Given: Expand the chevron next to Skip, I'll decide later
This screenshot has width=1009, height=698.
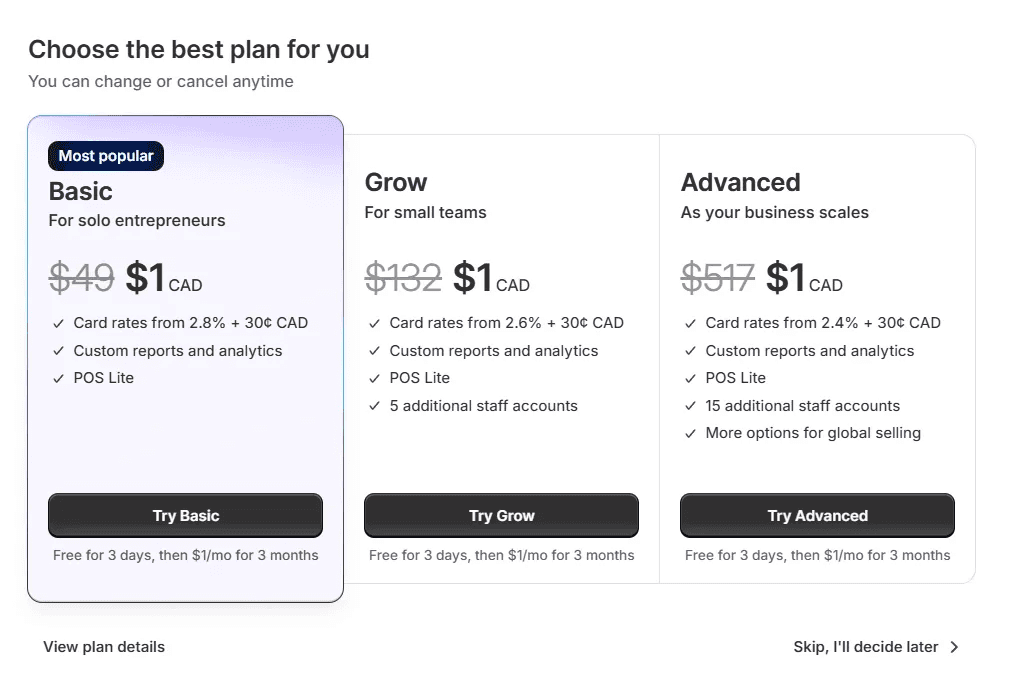Looking at the screenshot, I should (x=954, y=647).
